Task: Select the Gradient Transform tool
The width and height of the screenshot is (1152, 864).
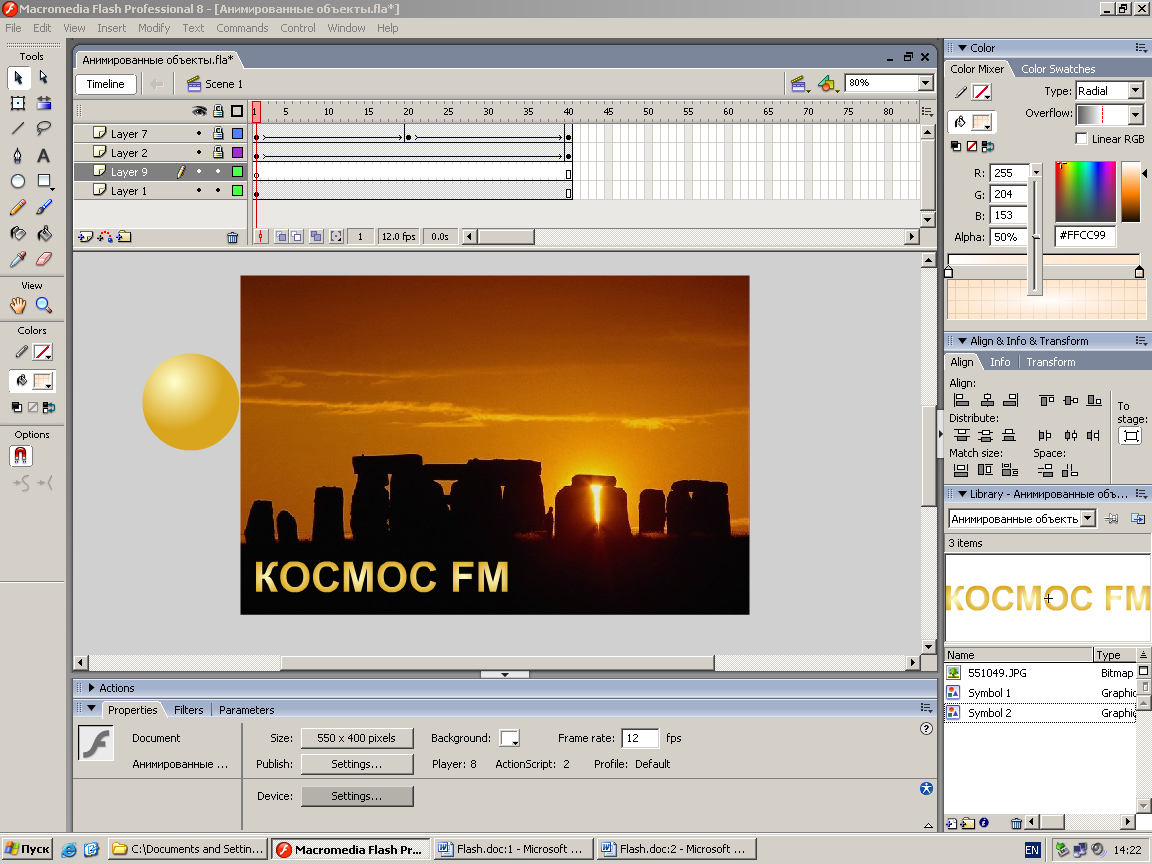Action: click(x=44, y=103)
